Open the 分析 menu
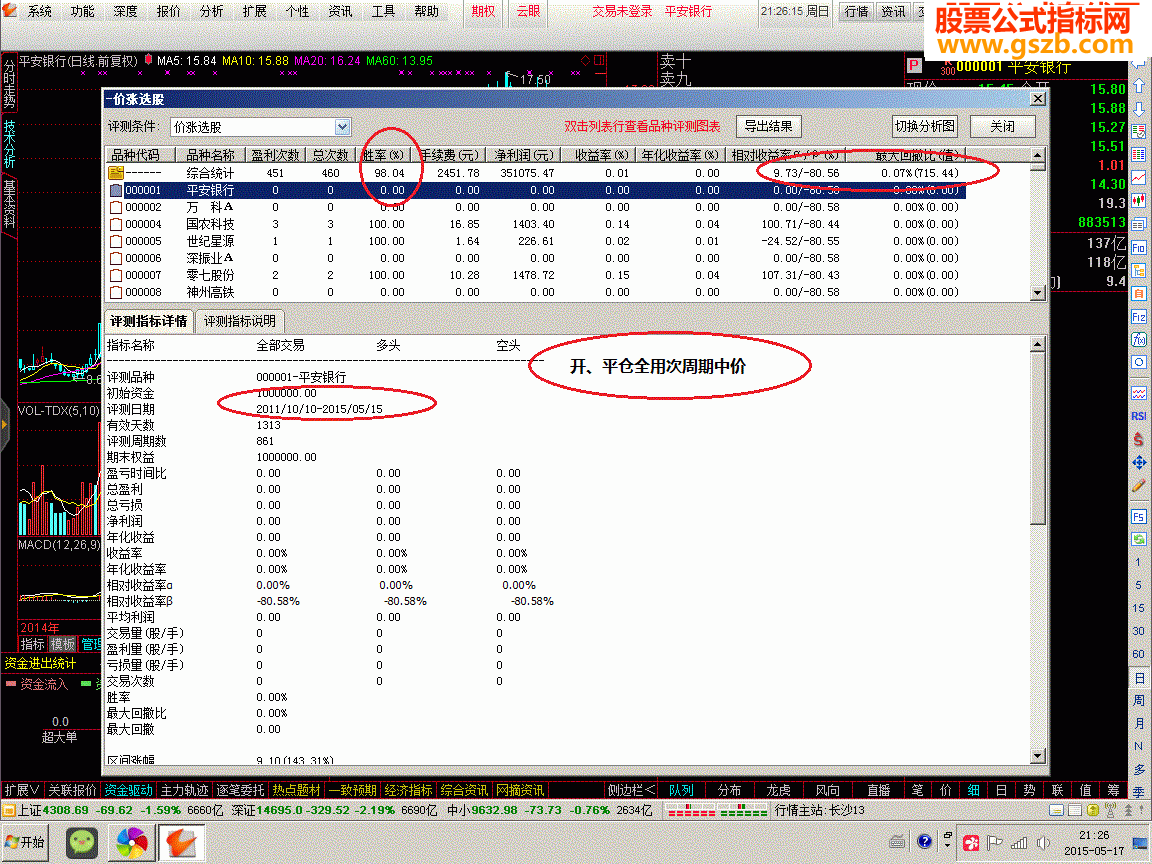The width and height of the screenshot is (1152, 864). (212, 11)
